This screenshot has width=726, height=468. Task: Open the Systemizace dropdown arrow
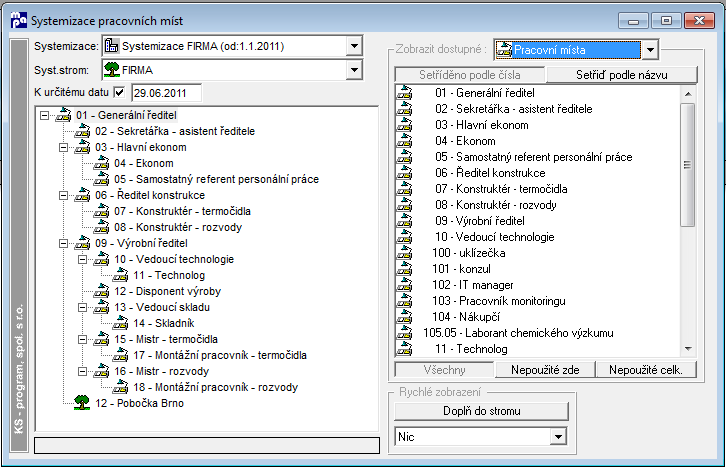pos(354,46)
